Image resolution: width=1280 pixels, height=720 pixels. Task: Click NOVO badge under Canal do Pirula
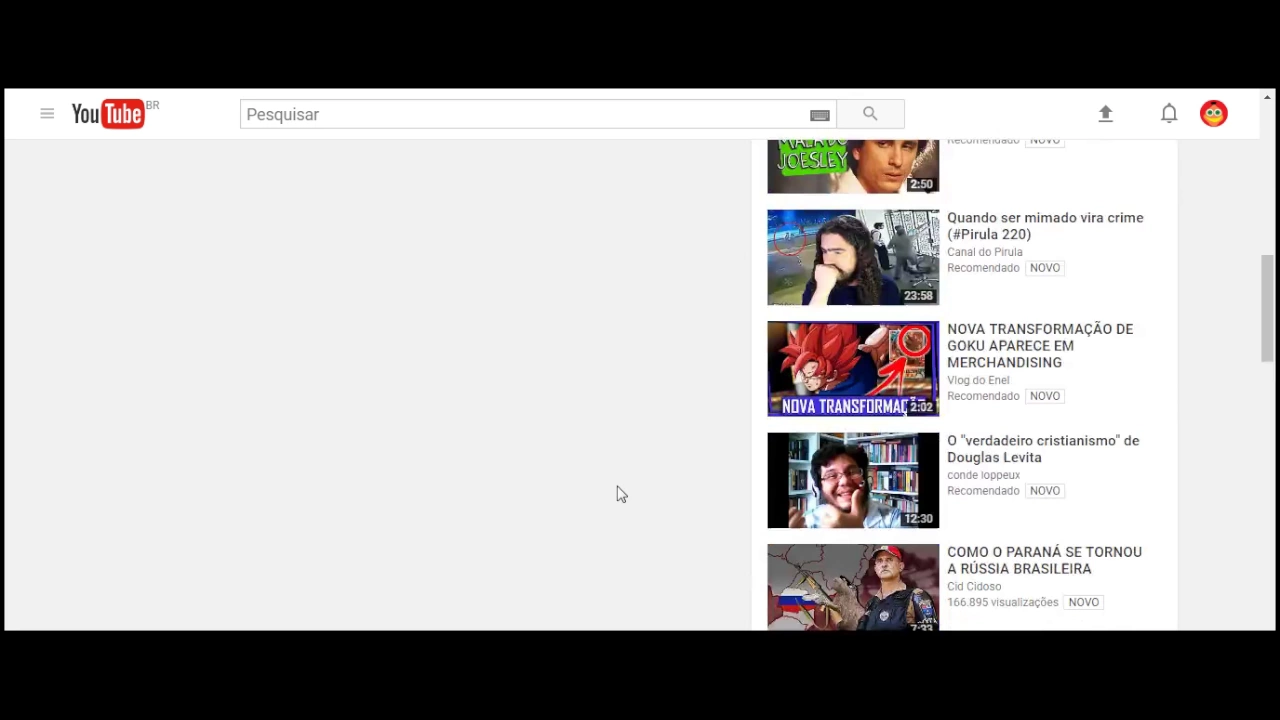(1045, 268)
